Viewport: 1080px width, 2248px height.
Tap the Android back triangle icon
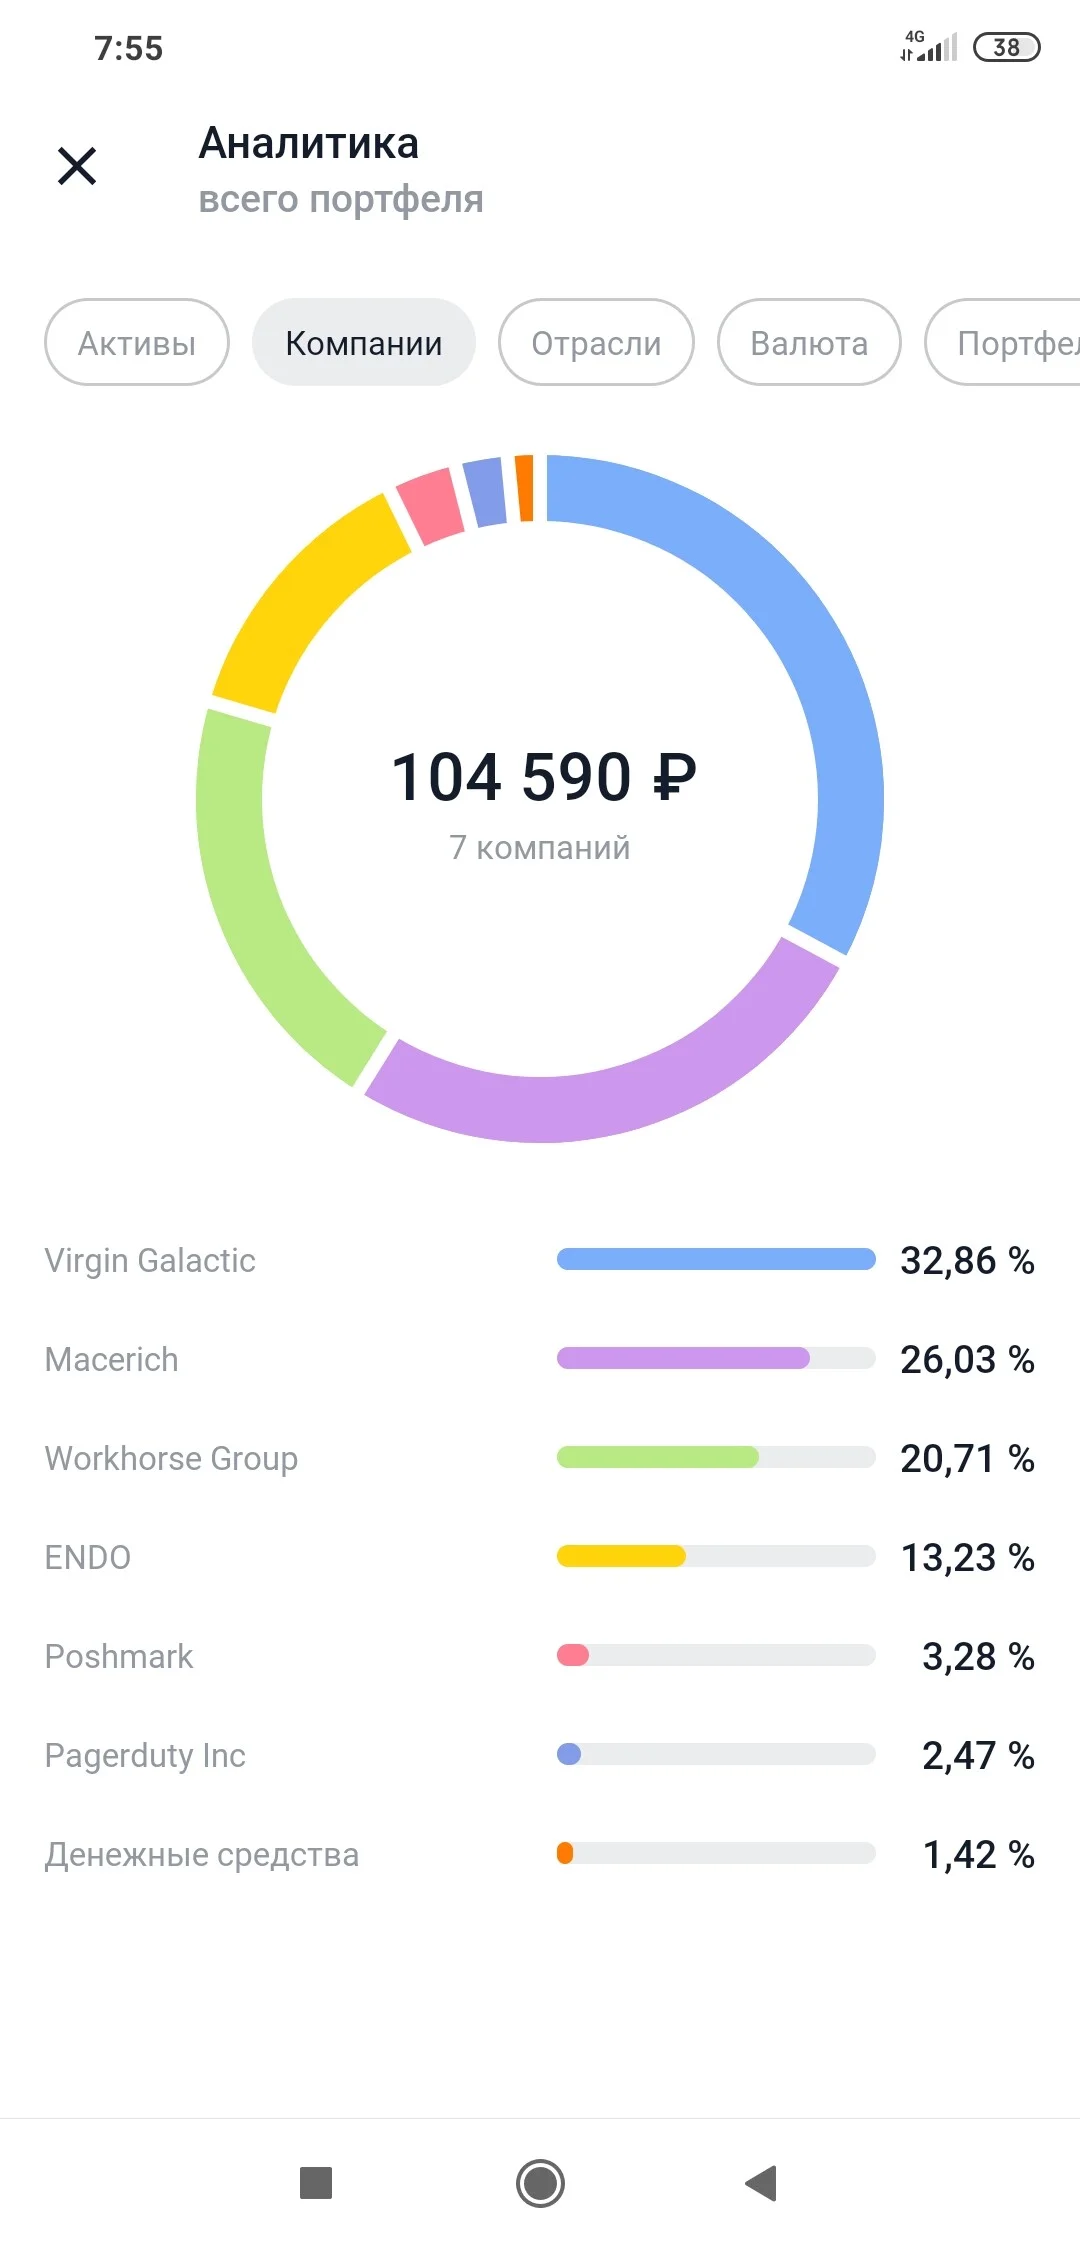[x=762, y=2183]
